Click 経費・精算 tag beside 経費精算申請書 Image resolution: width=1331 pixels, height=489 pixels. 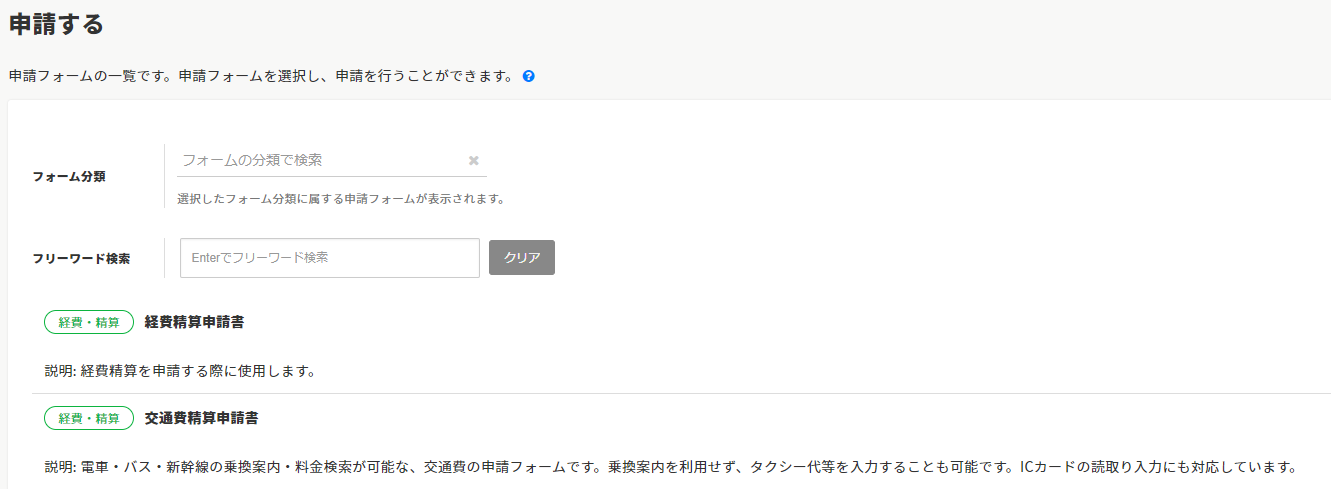(89, 322)
